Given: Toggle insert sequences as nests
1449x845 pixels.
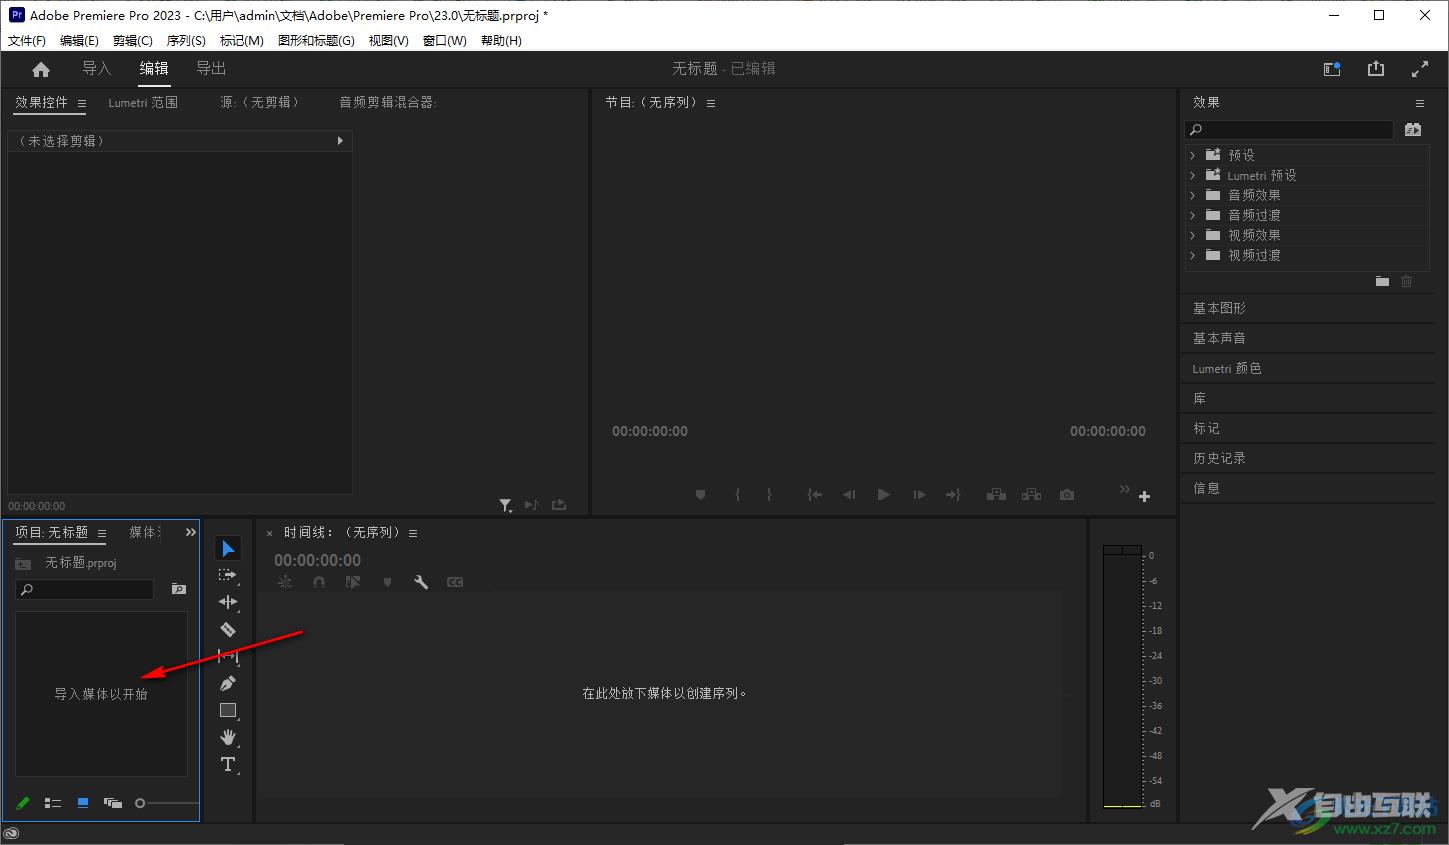Looking at the screenshot, I should coord(285,582).
